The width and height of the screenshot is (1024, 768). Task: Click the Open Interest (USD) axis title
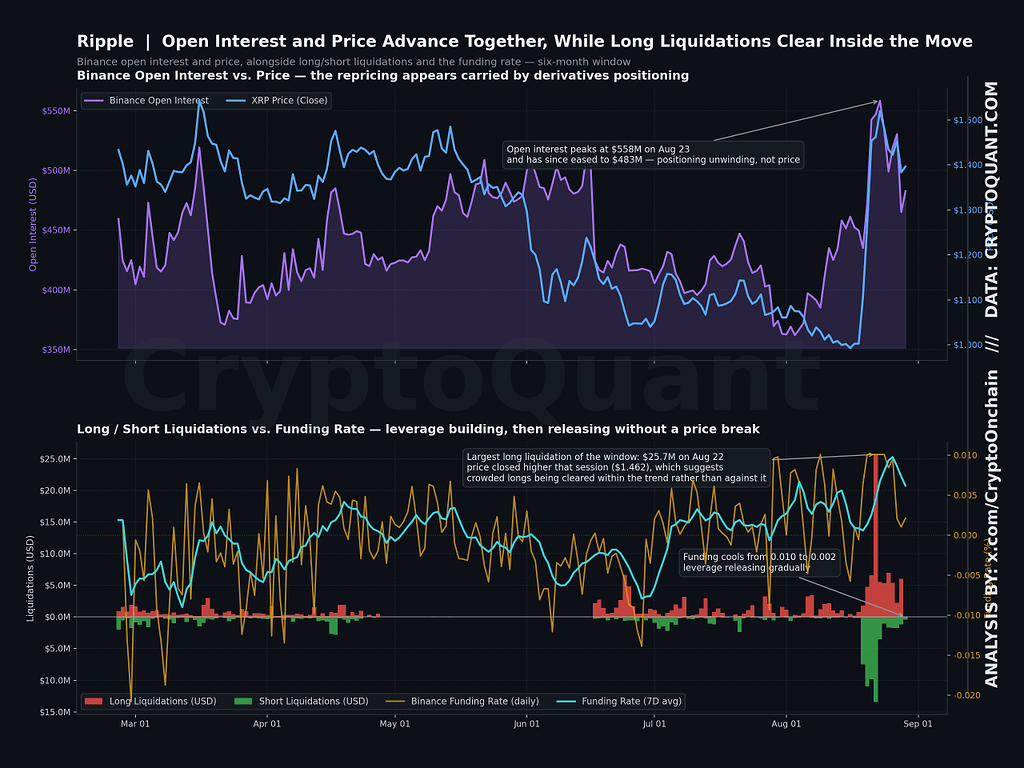click(x=33, y=225)
